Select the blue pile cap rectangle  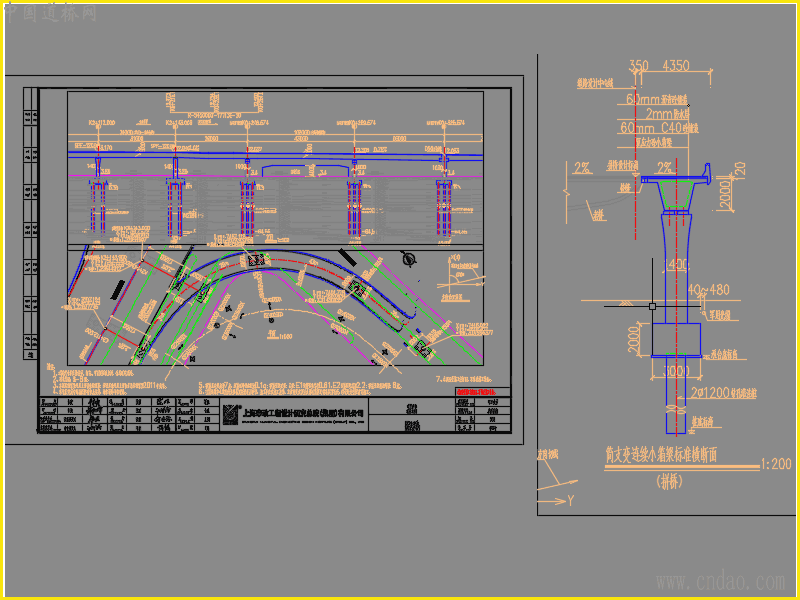(676, 340)
